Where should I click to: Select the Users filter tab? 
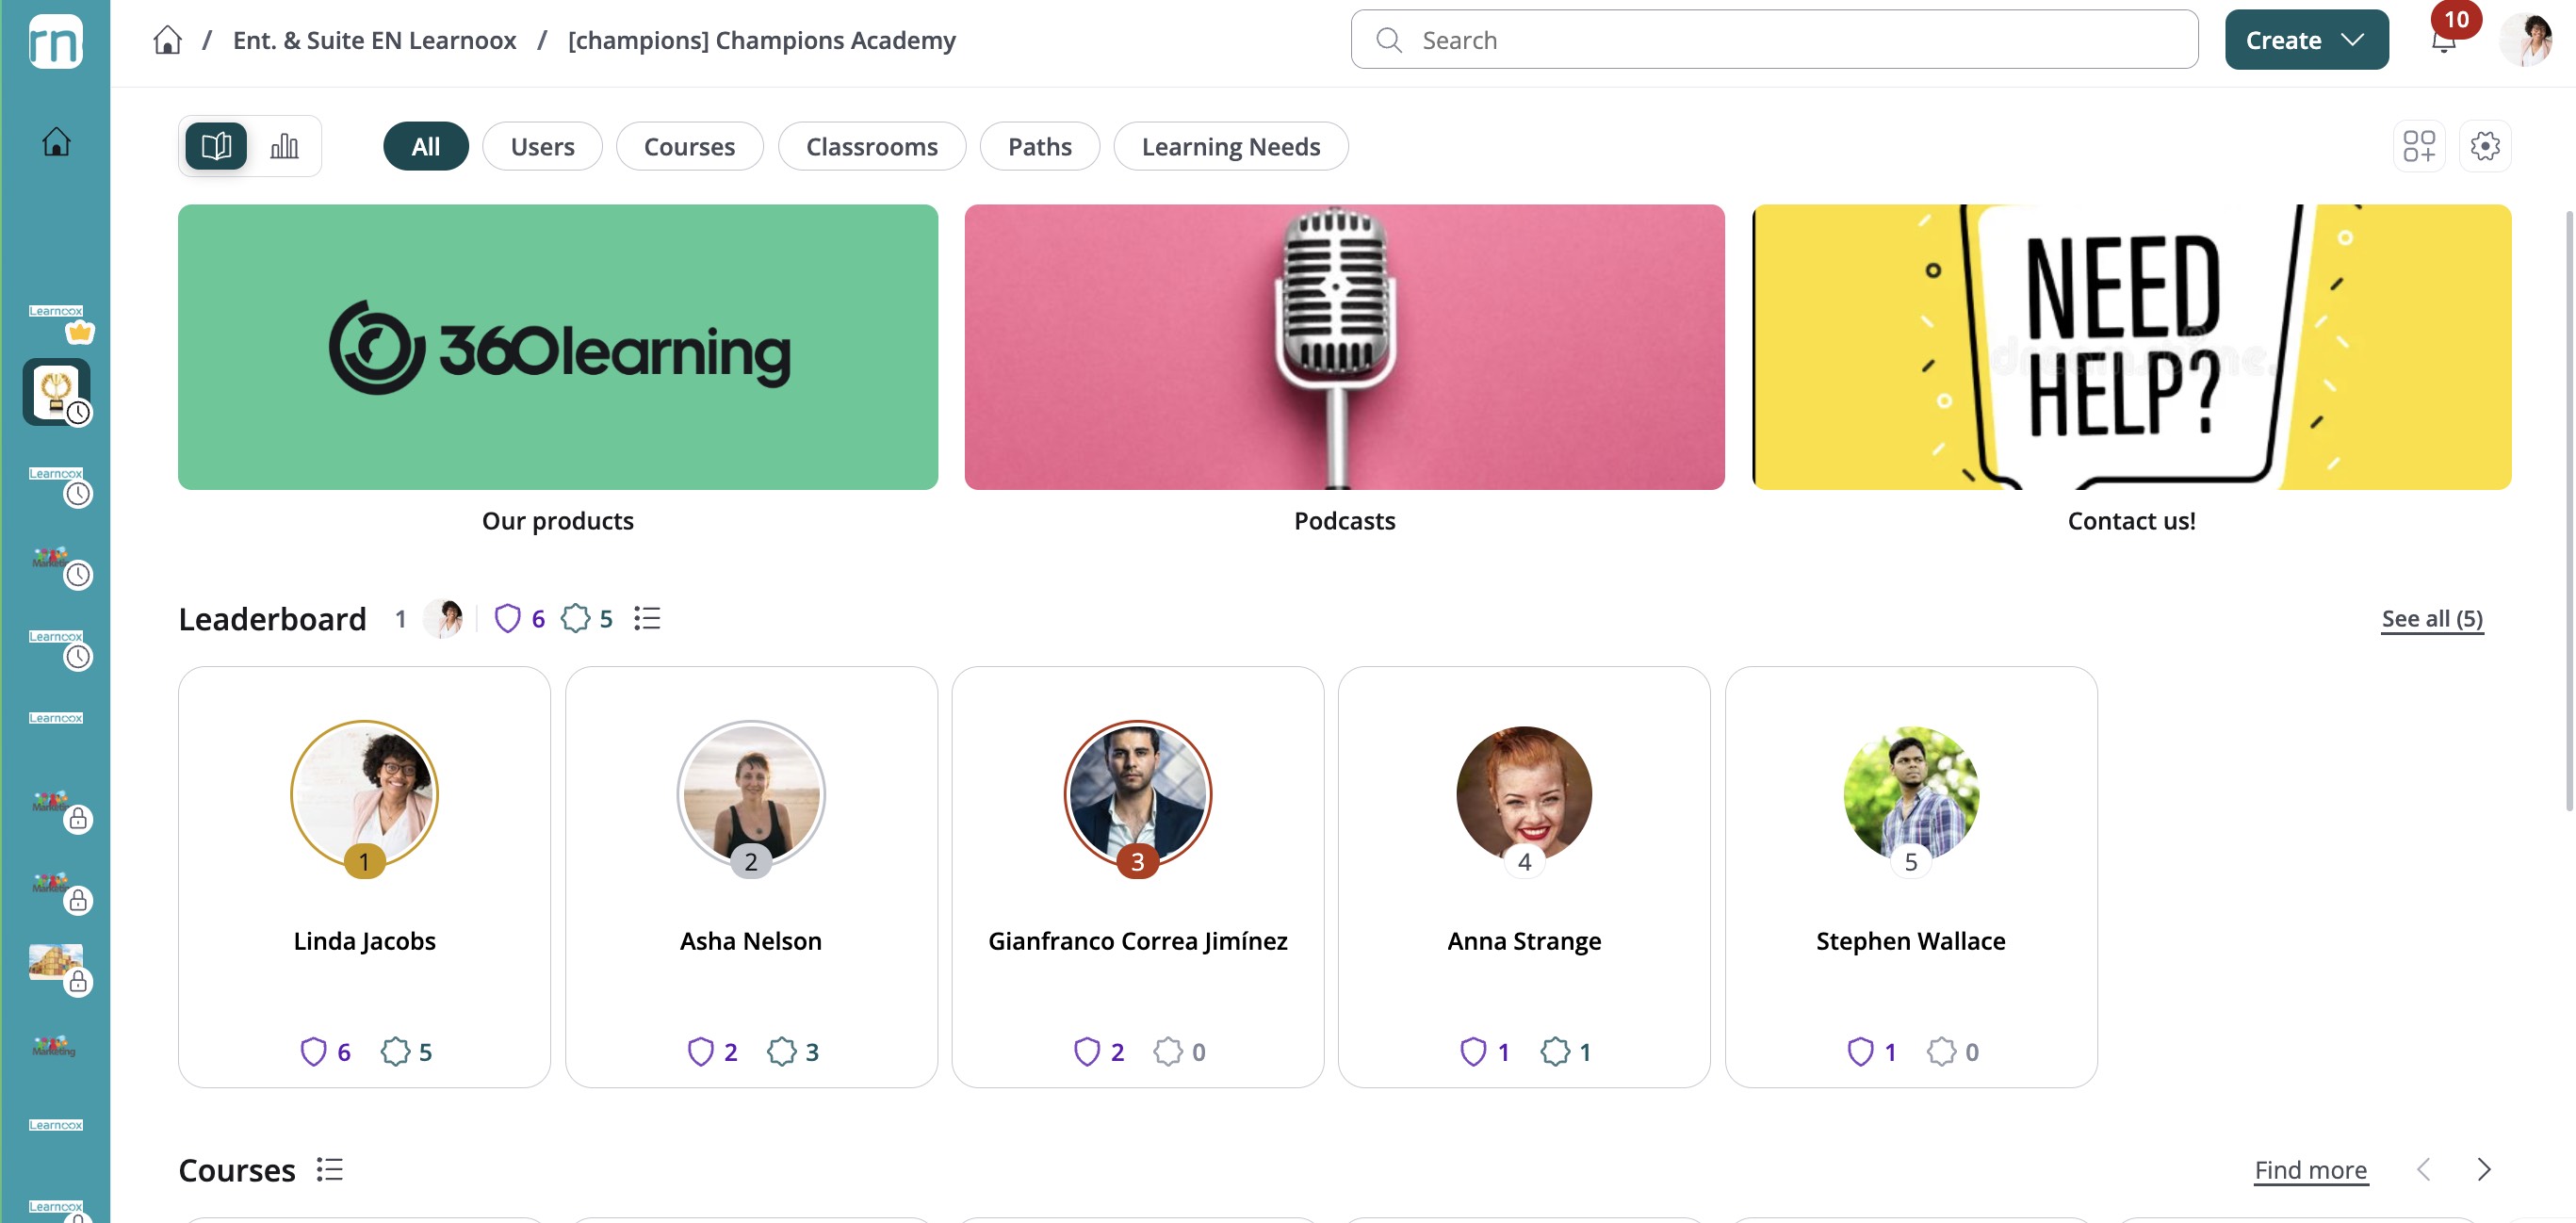(542, 146)
